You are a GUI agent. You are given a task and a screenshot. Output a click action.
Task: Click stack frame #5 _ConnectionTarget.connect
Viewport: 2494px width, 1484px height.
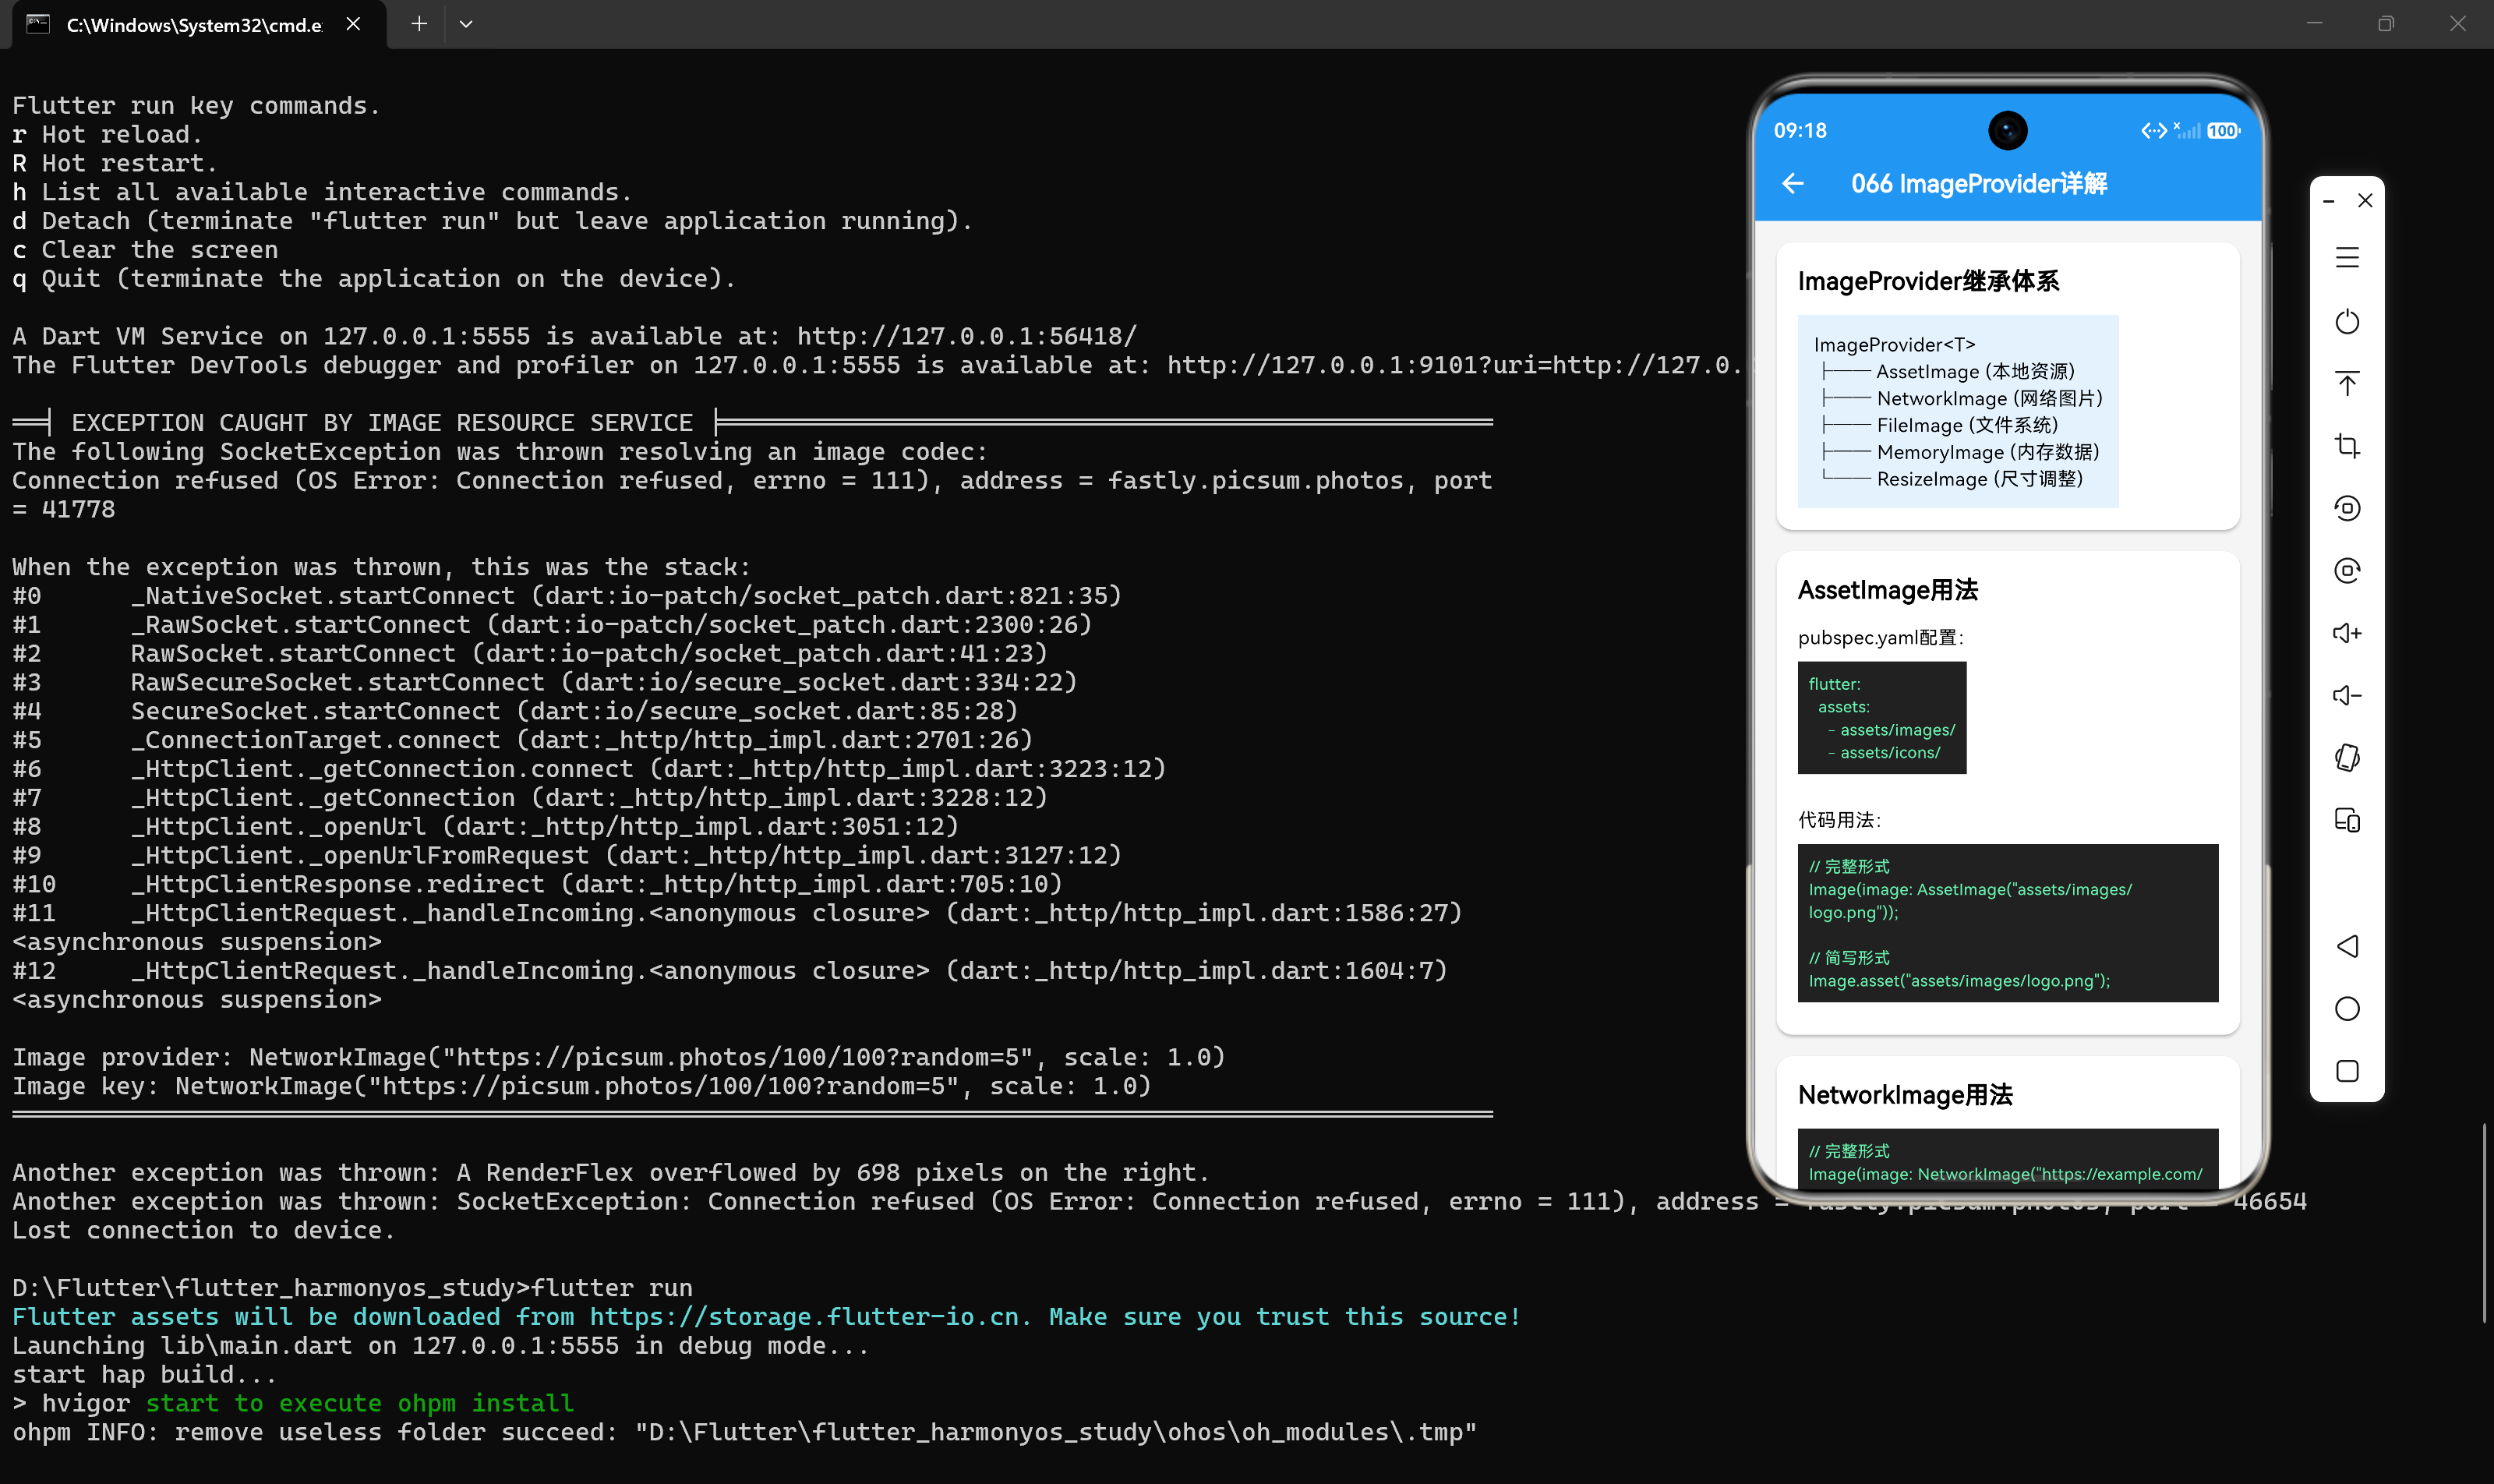click(522, 741)
